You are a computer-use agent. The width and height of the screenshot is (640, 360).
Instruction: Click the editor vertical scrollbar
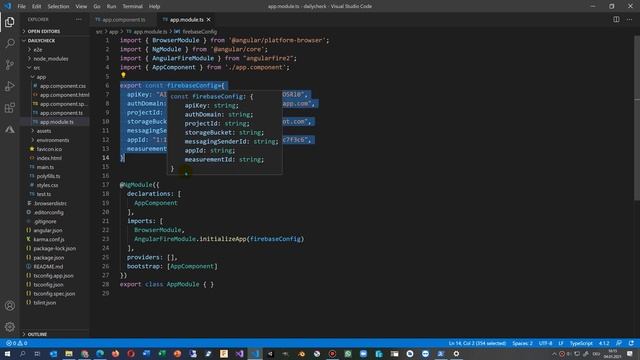pyautogui.click(x=637, y=118)
